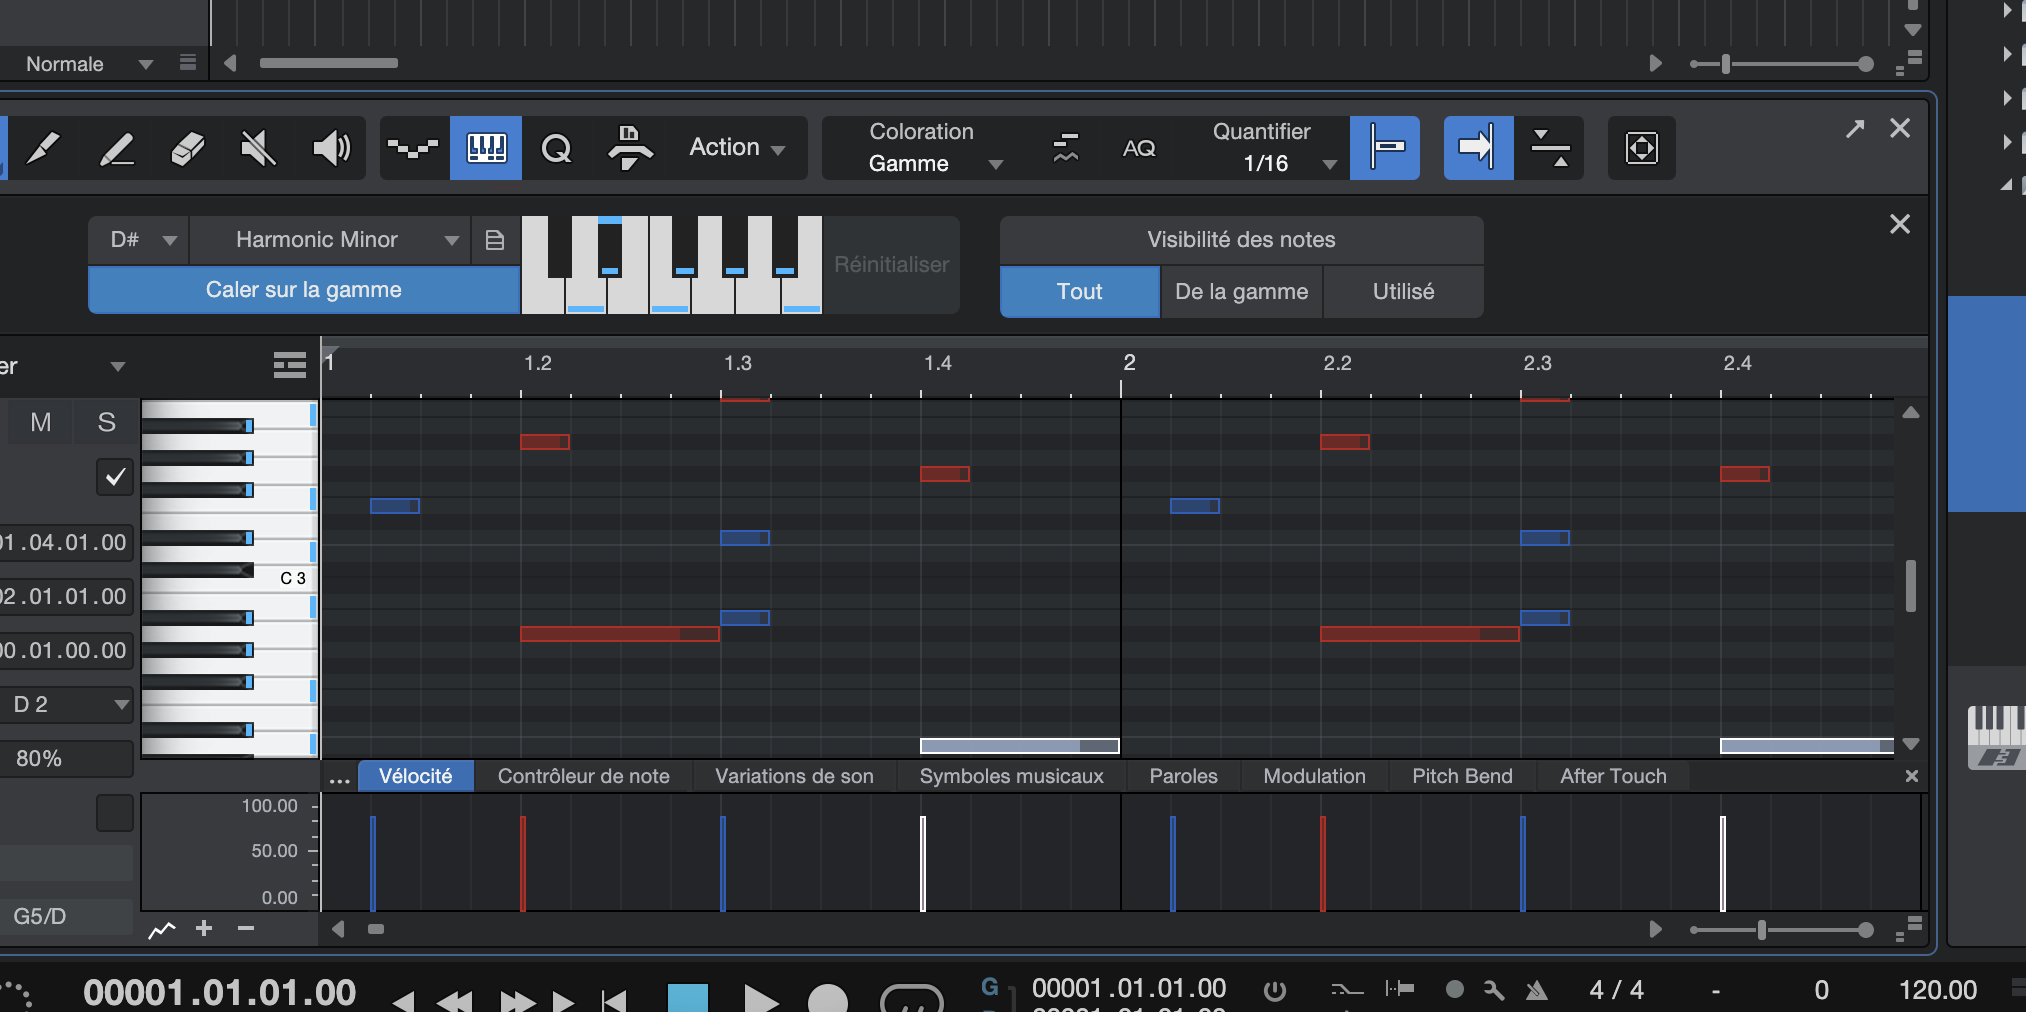The width and height of the screenshot is (2026, 1012).
Task: Select the Mute tool
Action: click(258, 148)
